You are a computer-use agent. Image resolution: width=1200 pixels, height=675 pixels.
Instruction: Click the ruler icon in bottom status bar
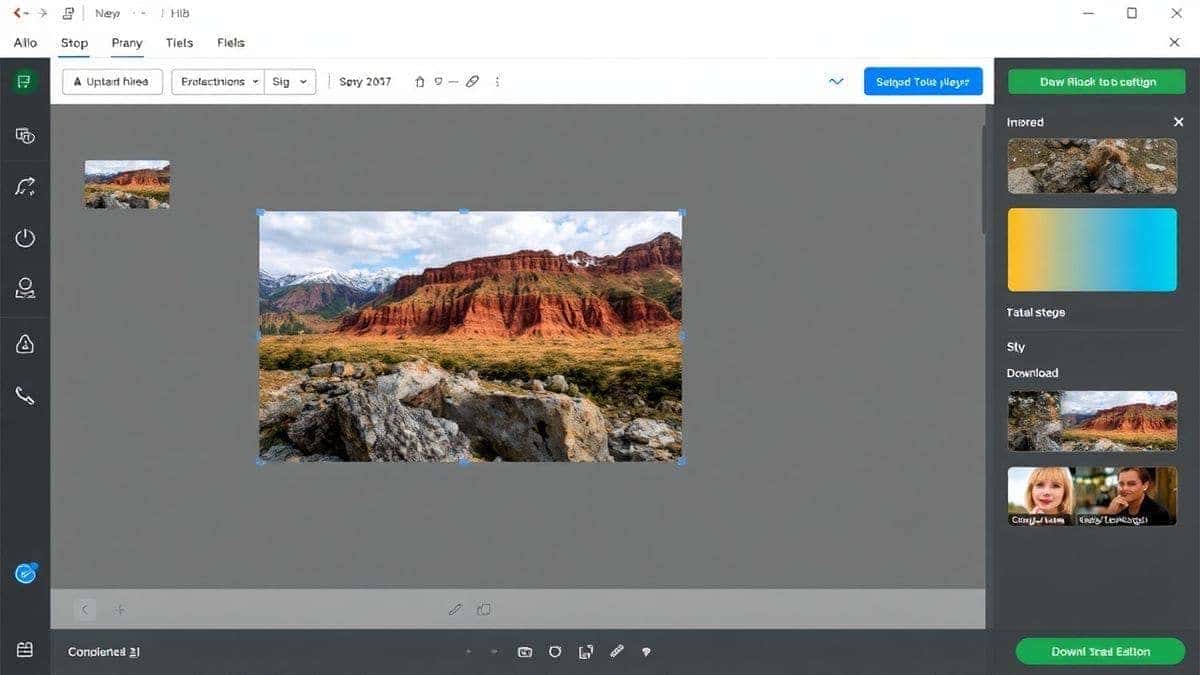[x=616, y=652]
